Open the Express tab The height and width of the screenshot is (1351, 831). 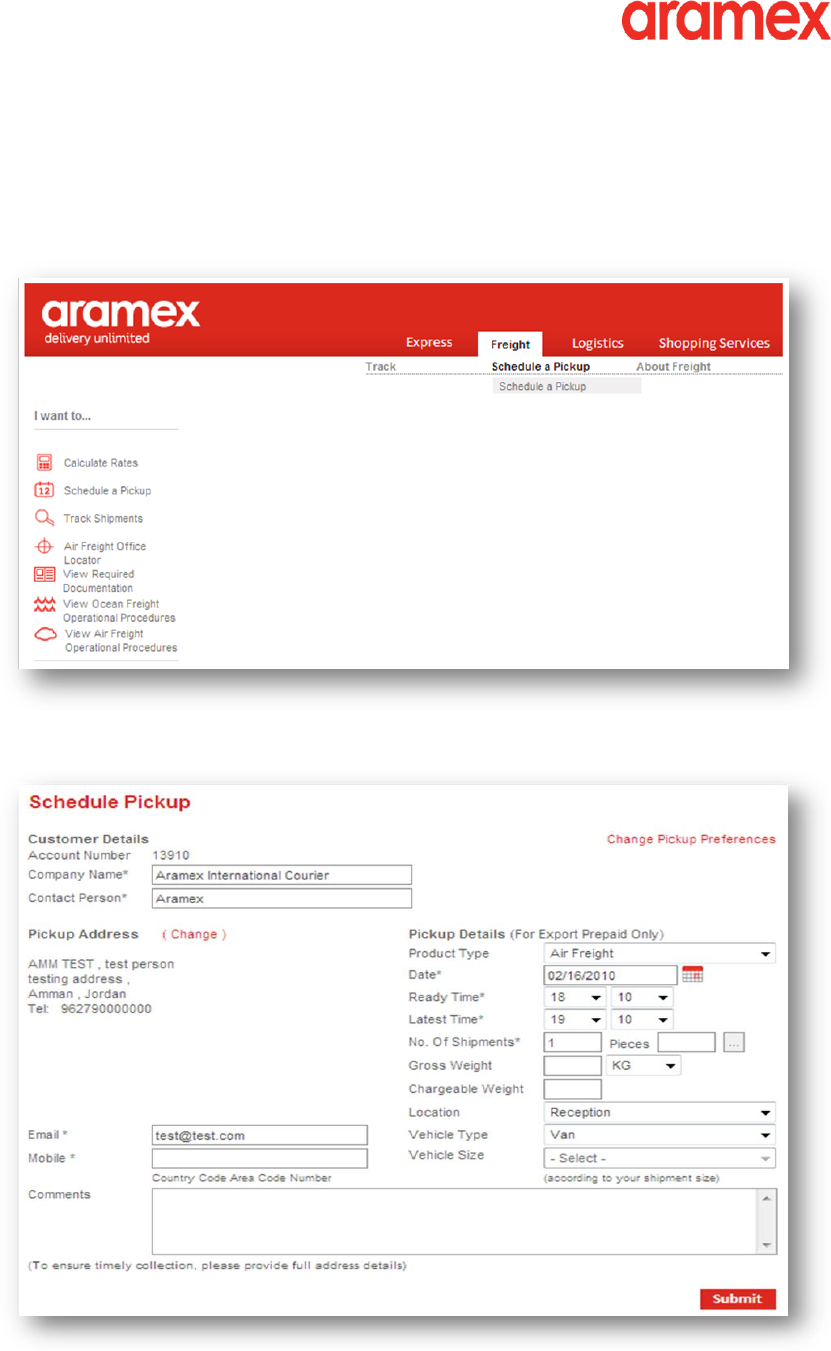[x=430, y=342]
